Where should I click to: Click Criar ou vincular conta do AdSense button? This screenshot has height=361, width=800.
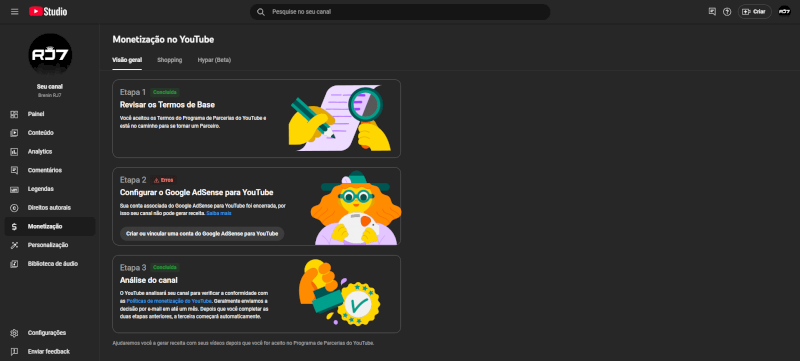tap(202, 234)
